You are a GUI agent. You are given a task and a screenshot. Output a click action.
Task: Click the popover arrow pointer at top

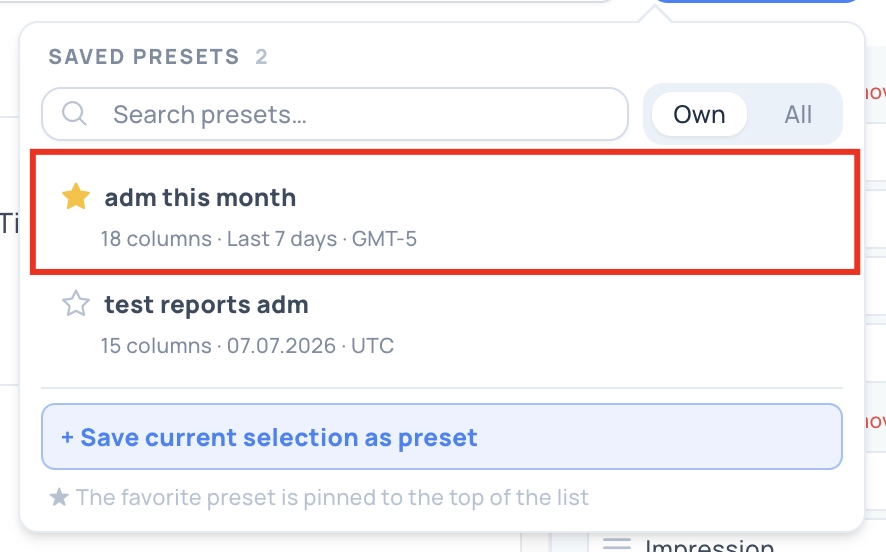pos(655,14)
